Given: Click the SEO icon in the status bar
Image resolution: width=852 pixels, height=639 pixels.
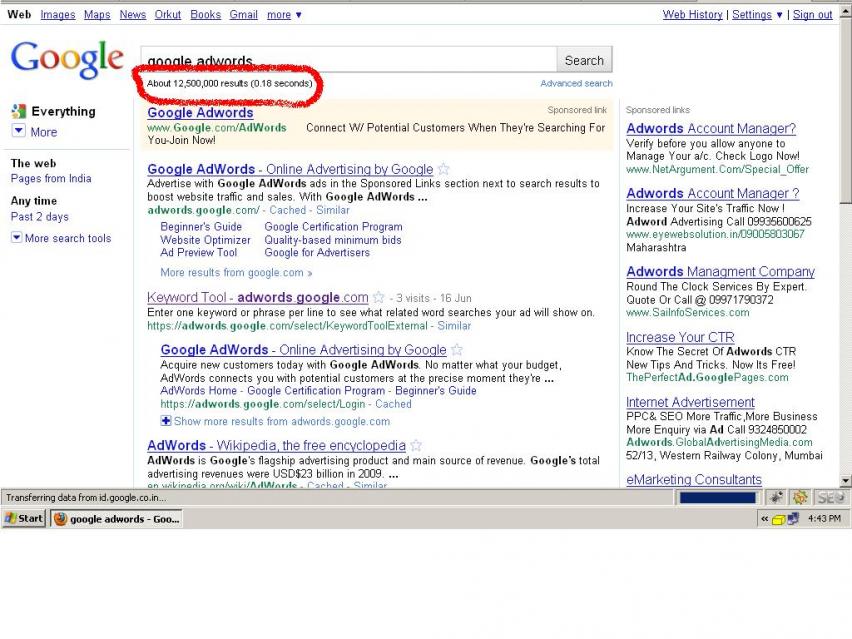Looking at the screenshot, I should tap(831, 497).
